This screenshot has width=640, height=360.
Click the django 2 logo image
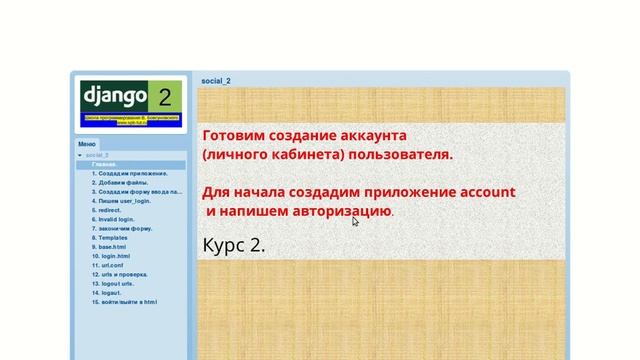[x=131, y=104]
